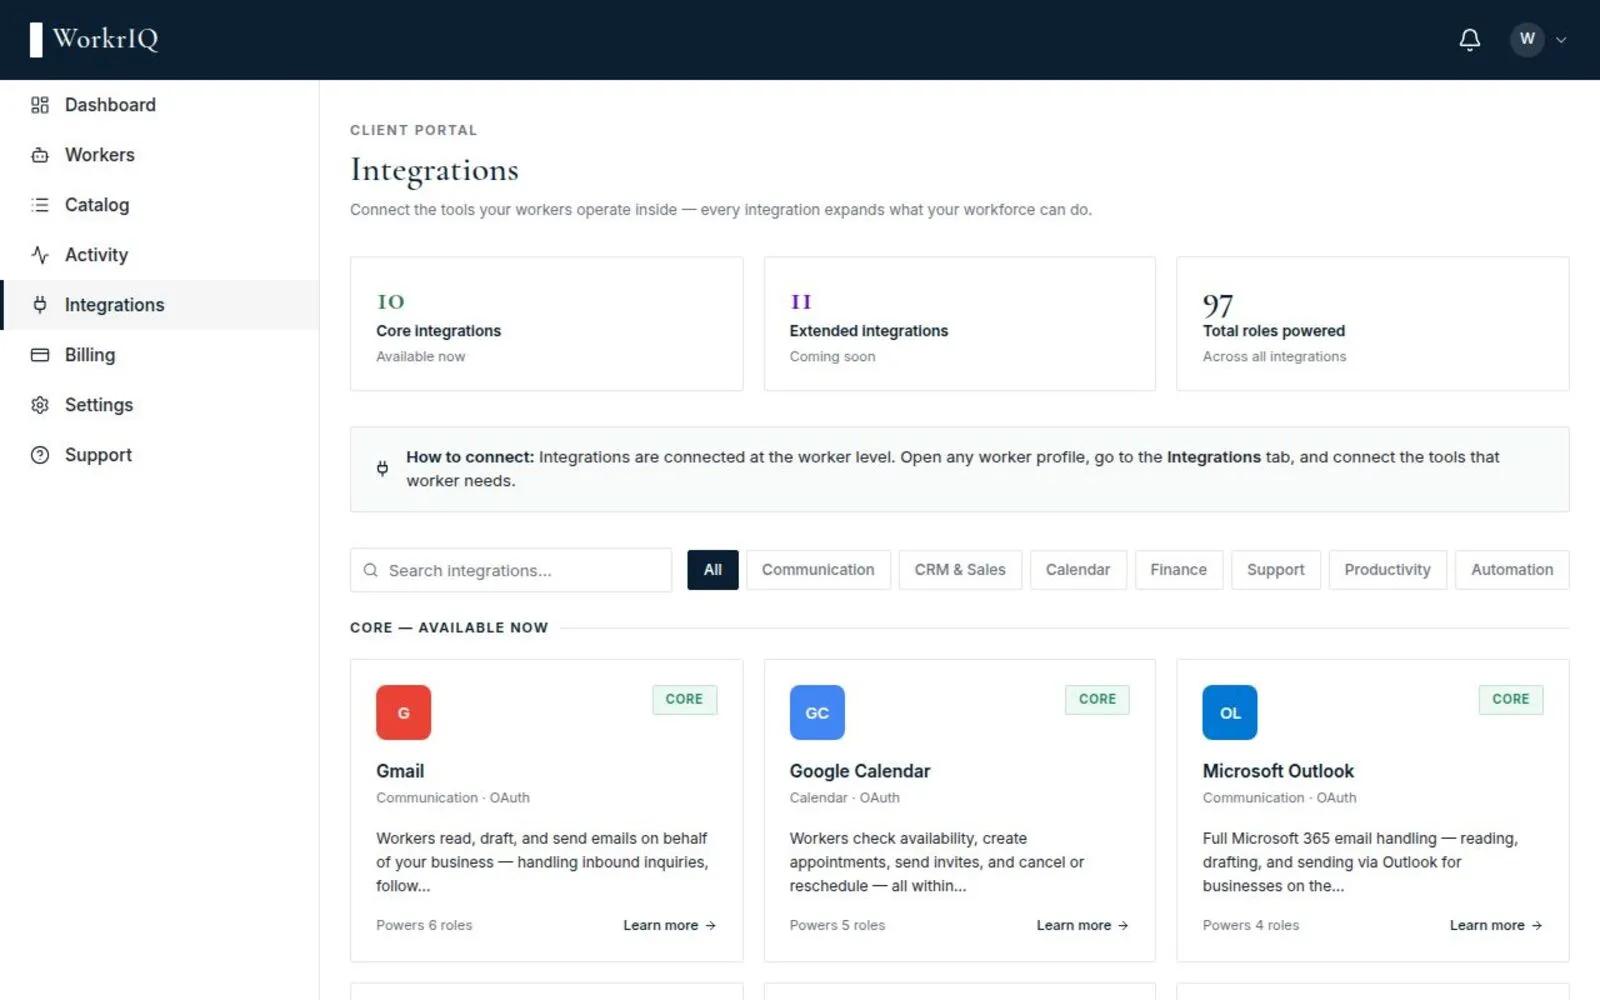Open Learn more for Google Calendar
This screenshot has height=1000, width=1600.
click(x=1083, y=925)
